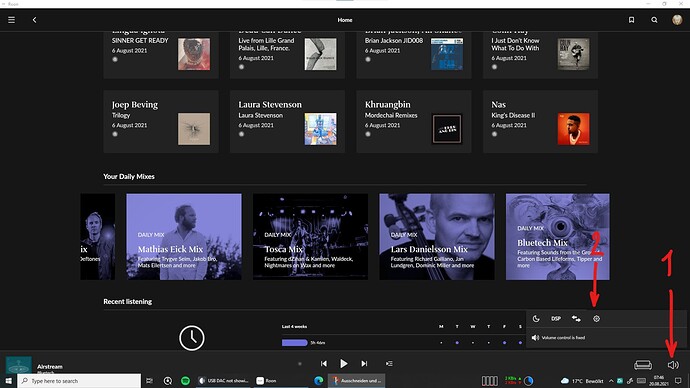The width and height of the screenshot is (690, 388).
Task: Open DSP settings
Action: pyautogui.click(x=556, y=319)
